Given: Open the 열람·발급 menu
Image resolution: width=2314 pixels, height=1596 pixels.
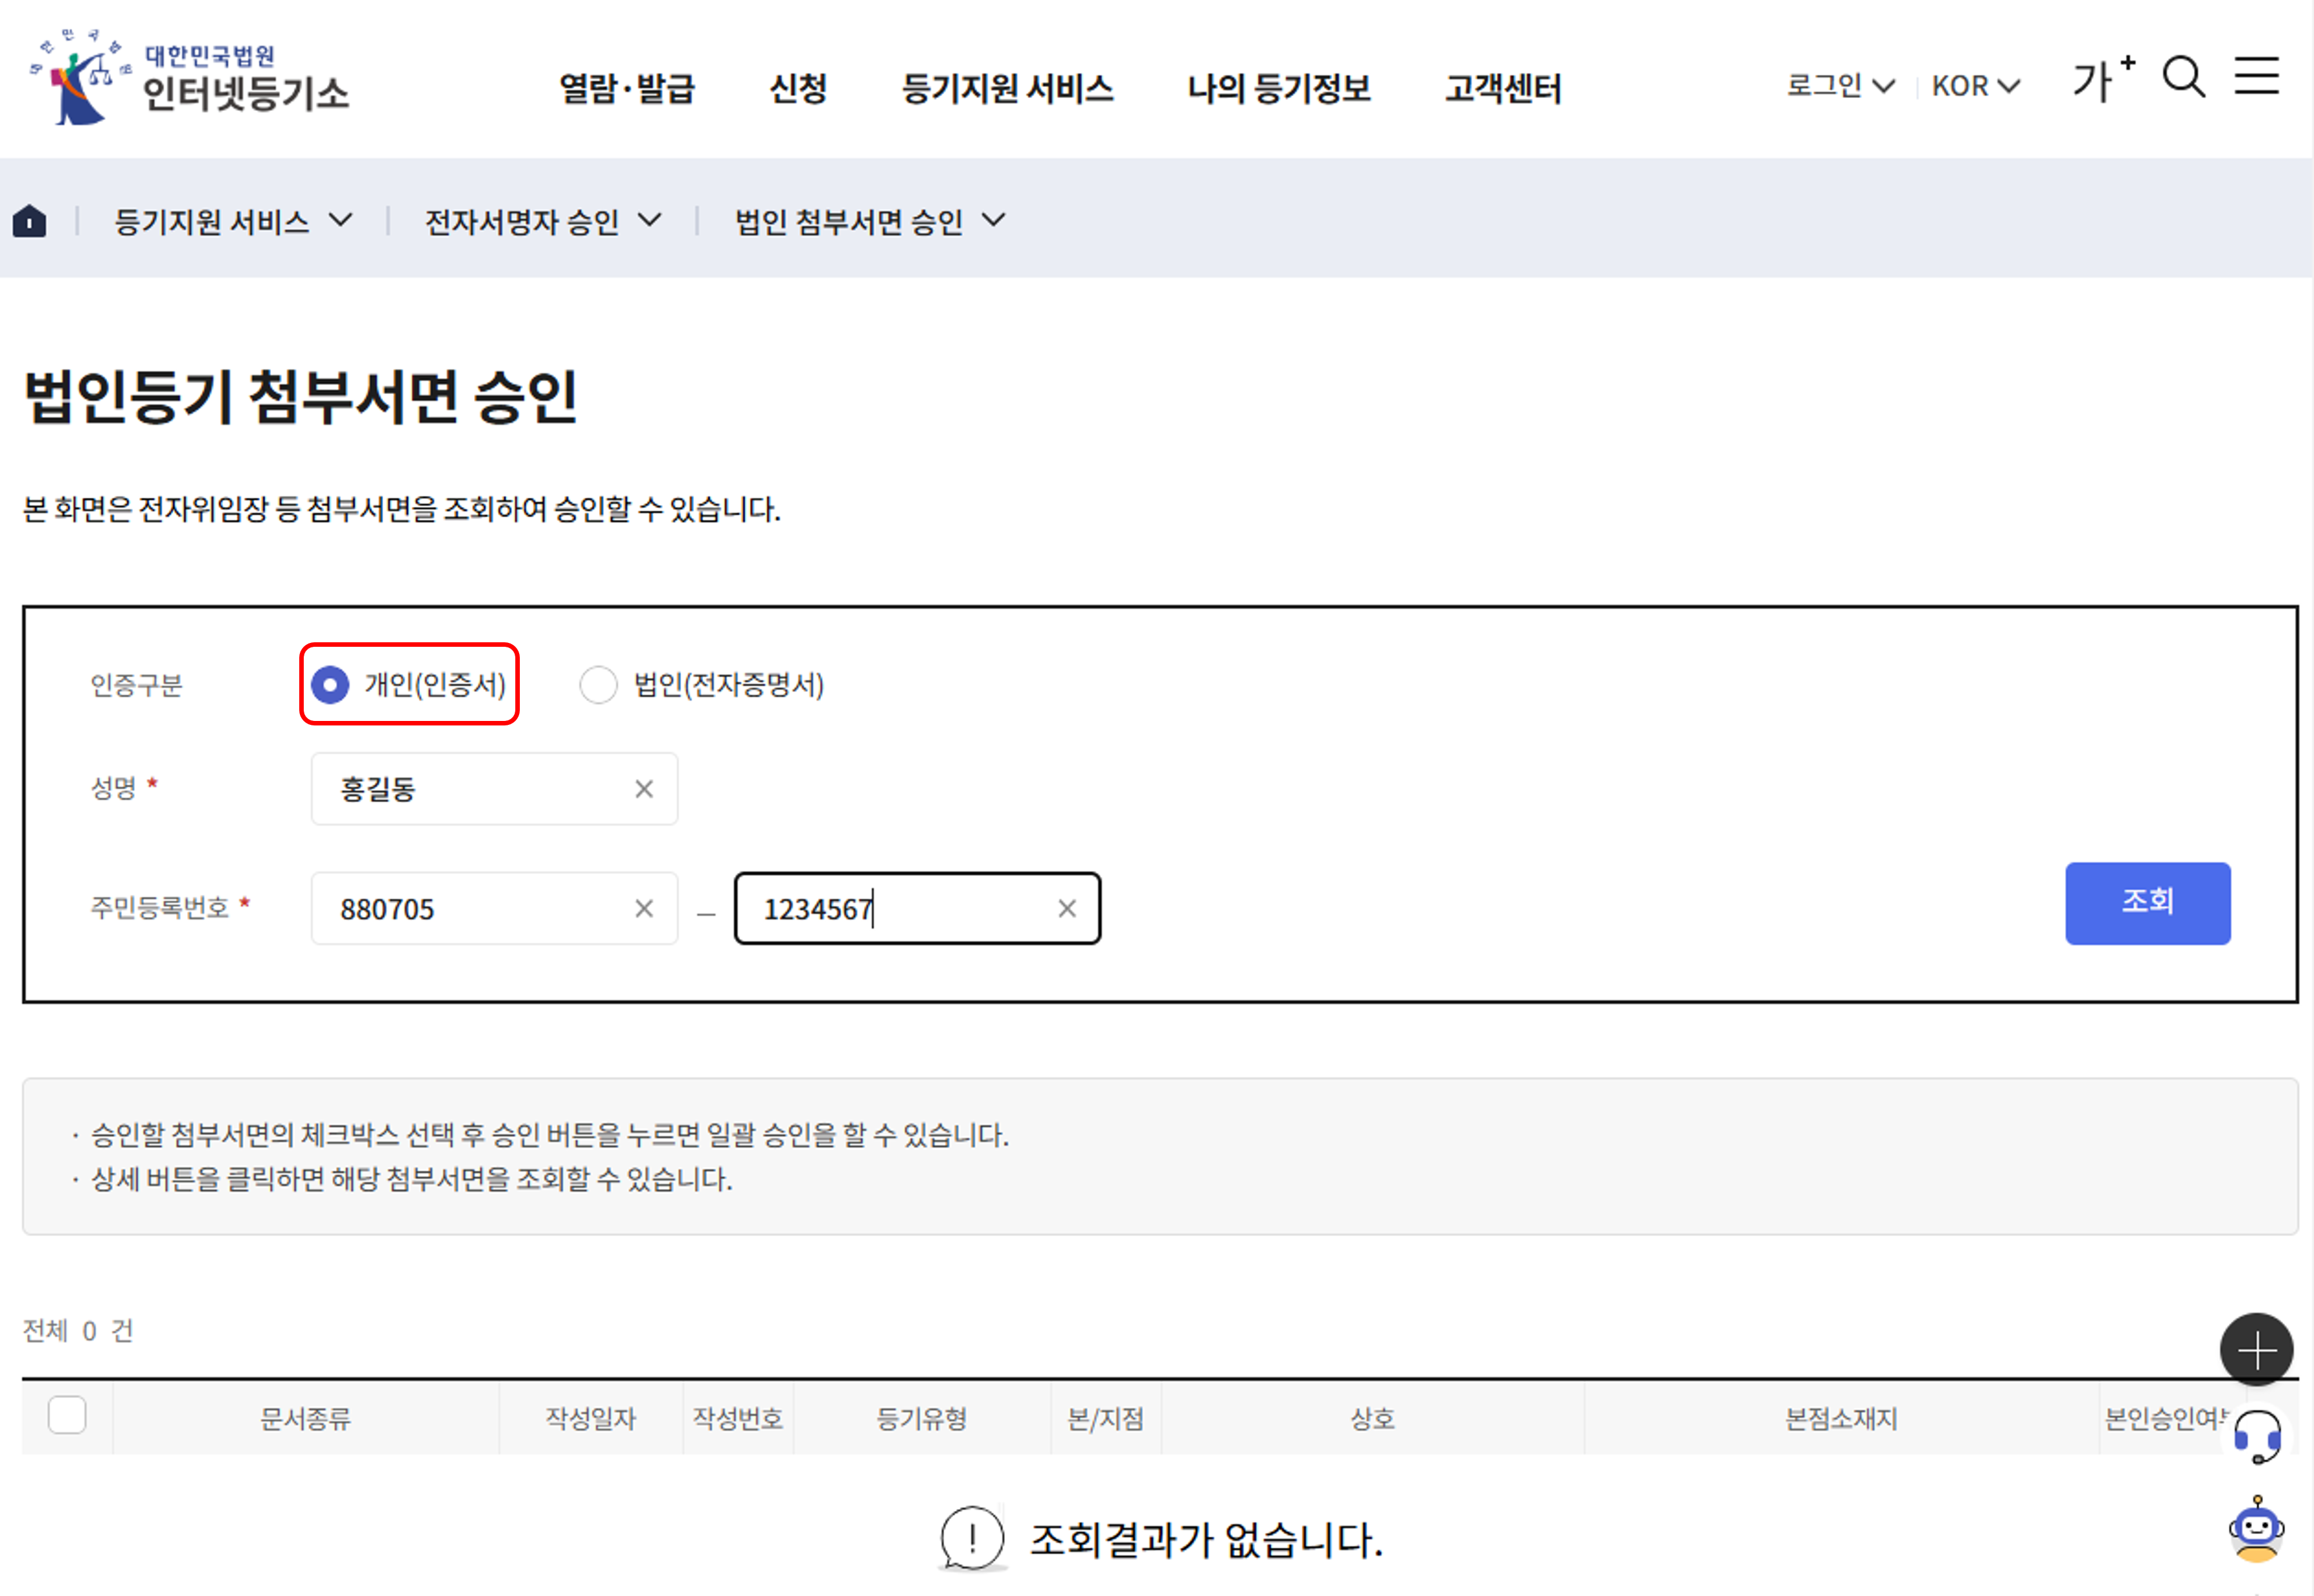Looking at the screenshot, I should [x=627, y=88].
